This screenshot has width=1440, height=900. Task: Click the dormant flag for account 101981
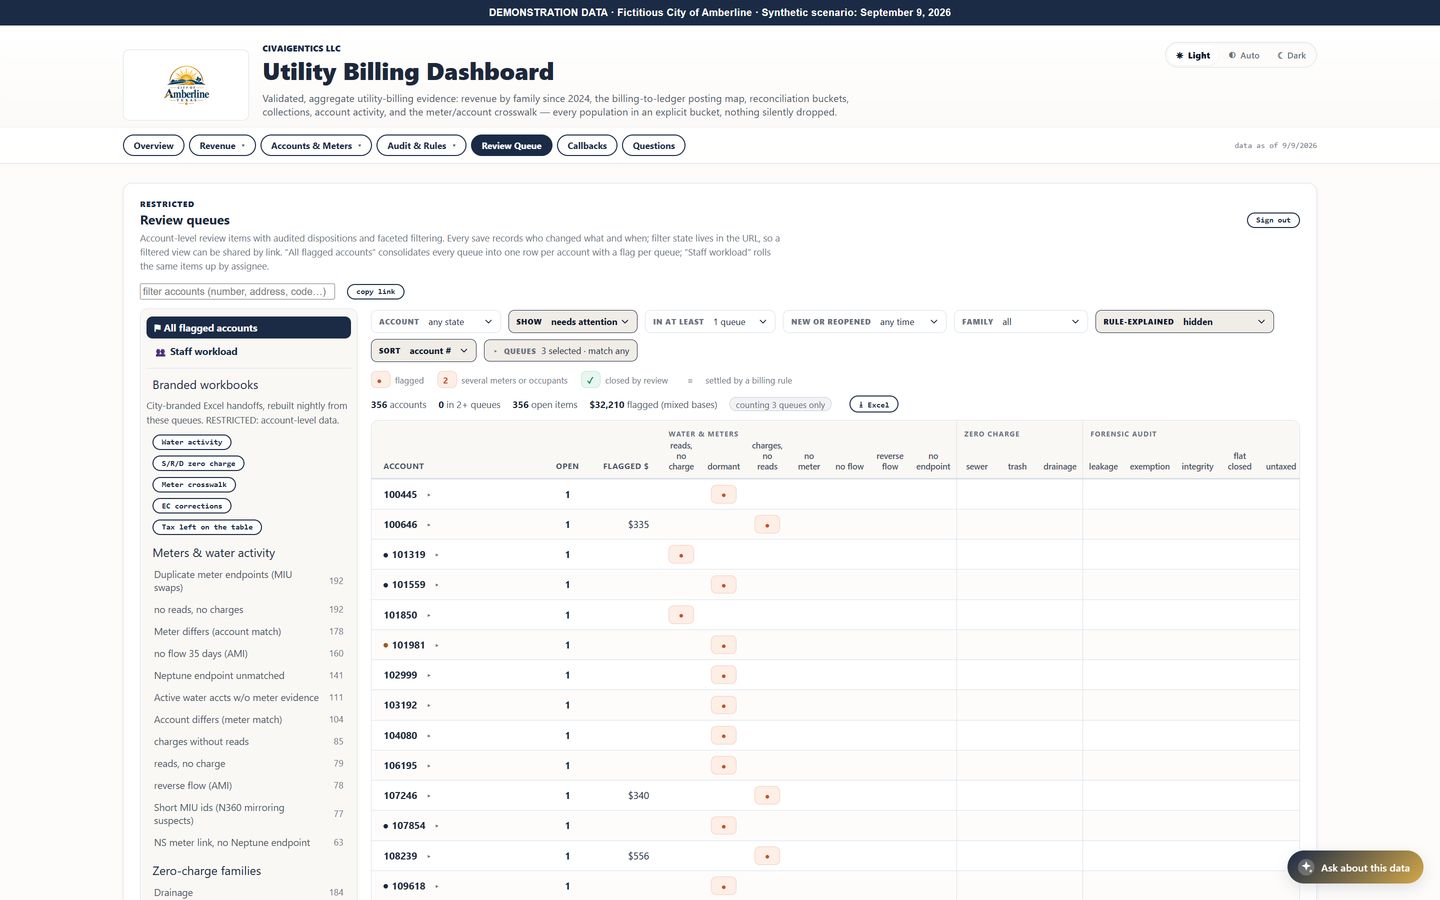click(723, 645)
